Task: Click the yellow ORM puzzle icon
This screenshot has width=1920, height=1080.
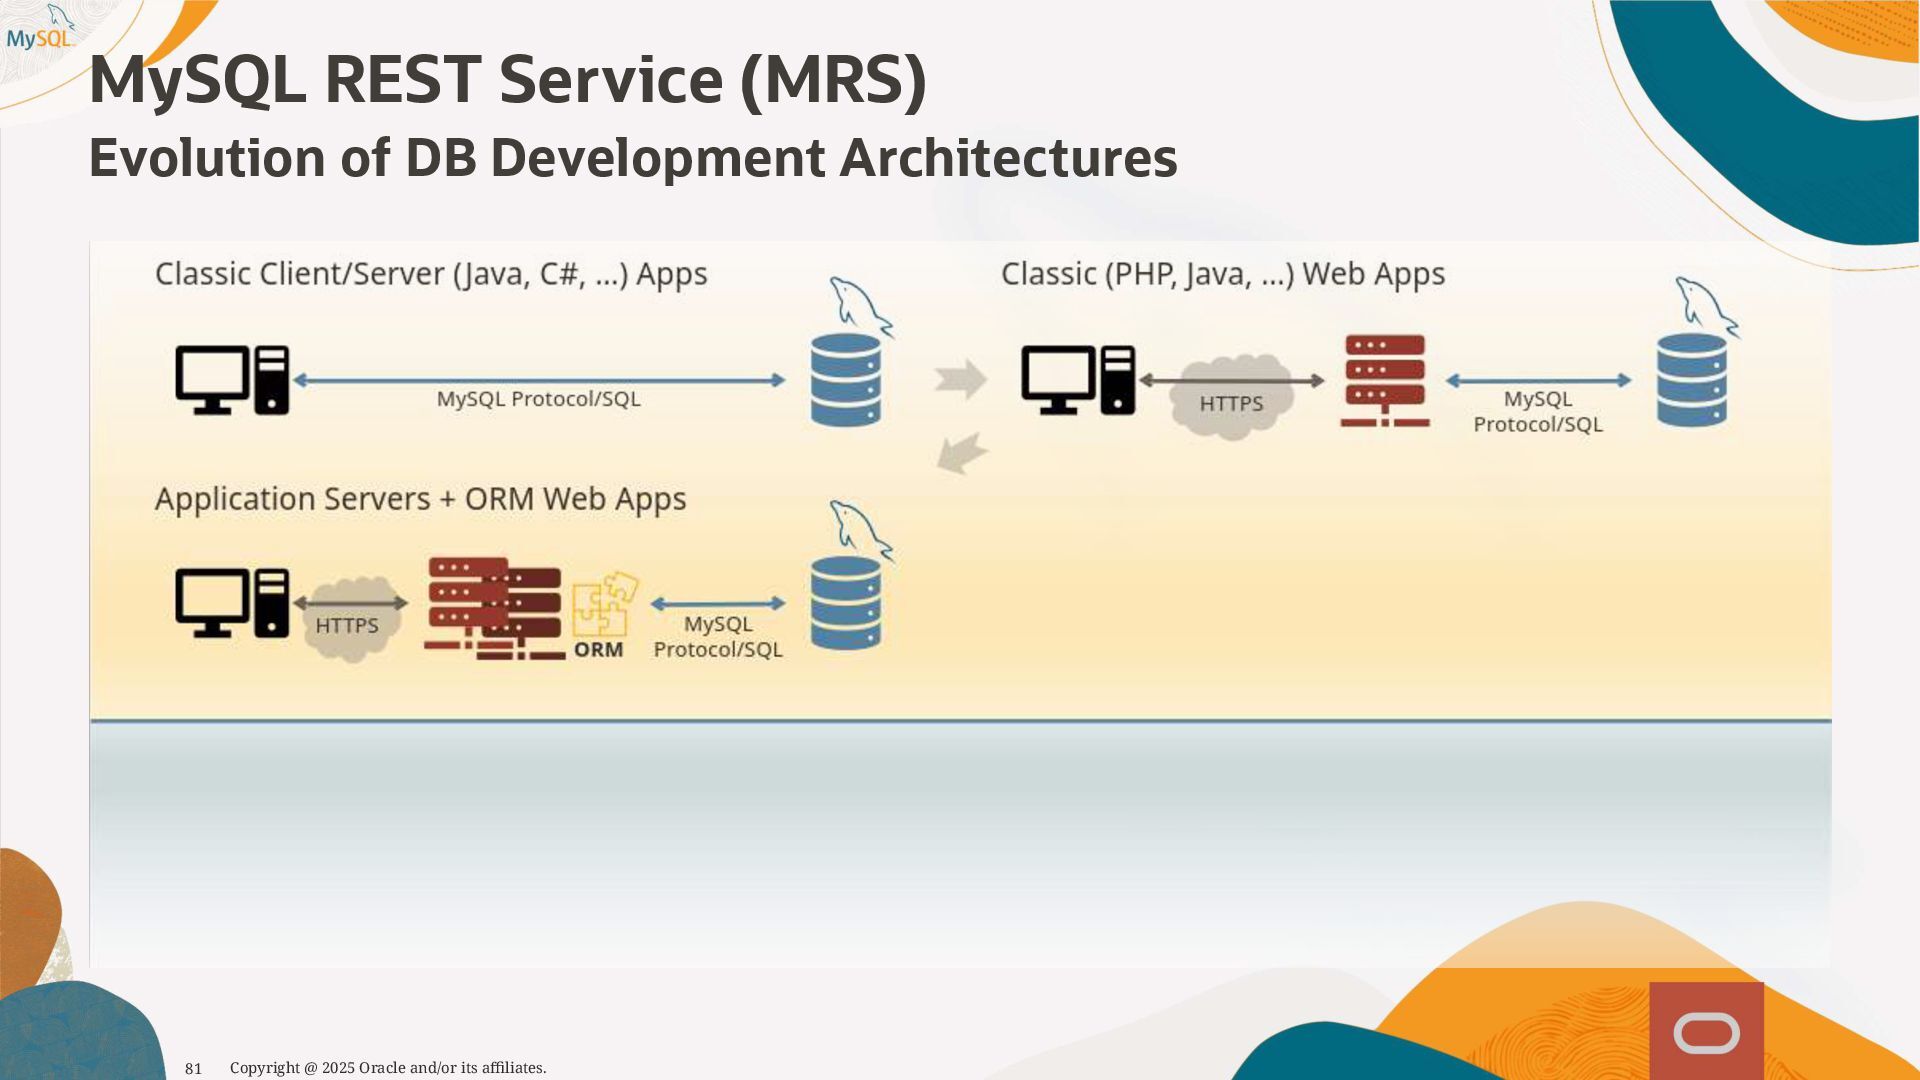Action: click(x=604, y=605)
